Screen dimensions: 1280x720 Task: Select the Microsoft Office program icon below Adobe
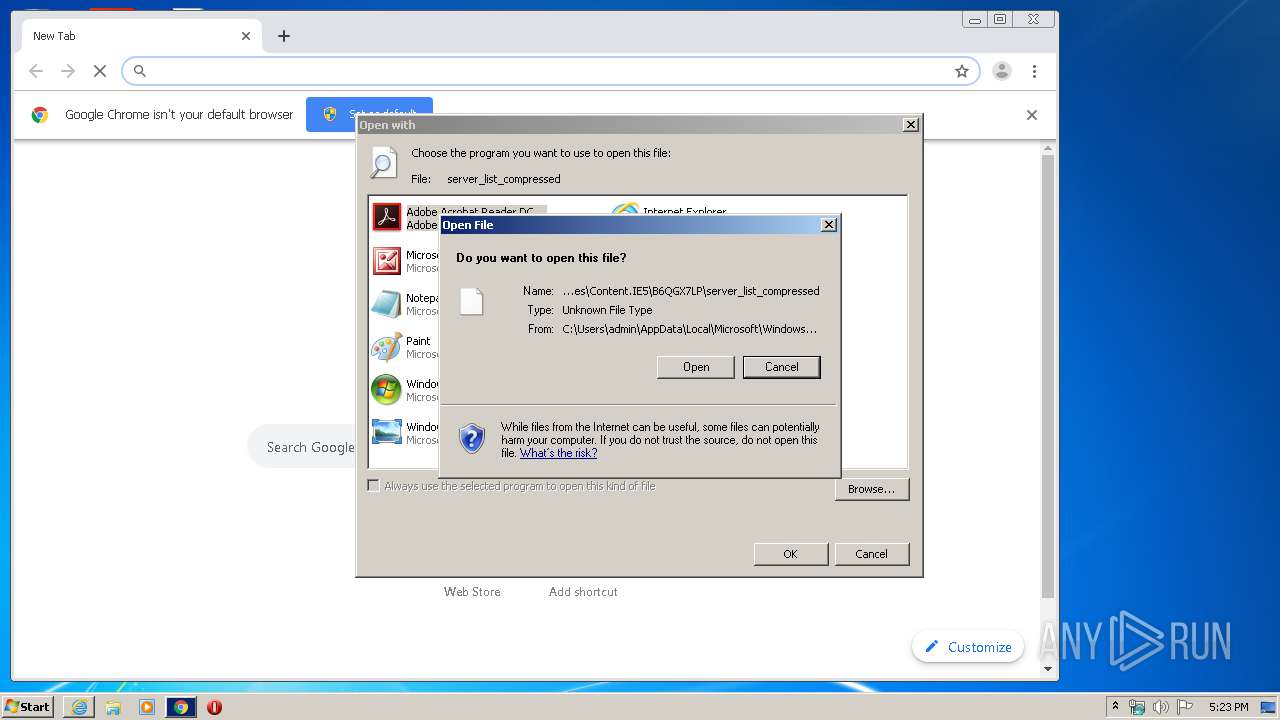coord(387,261)
